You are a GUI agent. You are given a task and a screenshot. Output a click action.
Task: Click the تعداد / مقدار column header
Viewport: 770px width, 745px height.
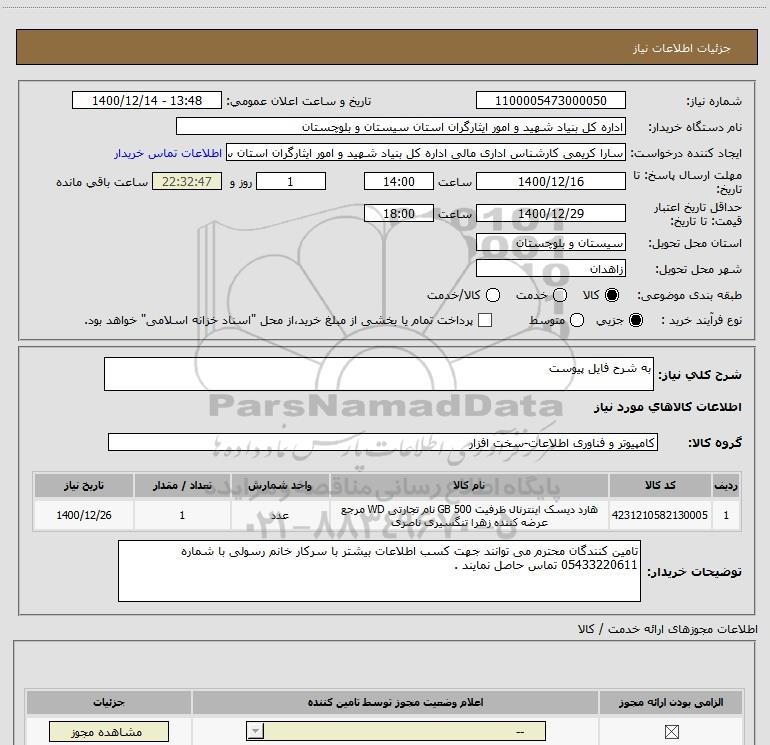[182, 485]
